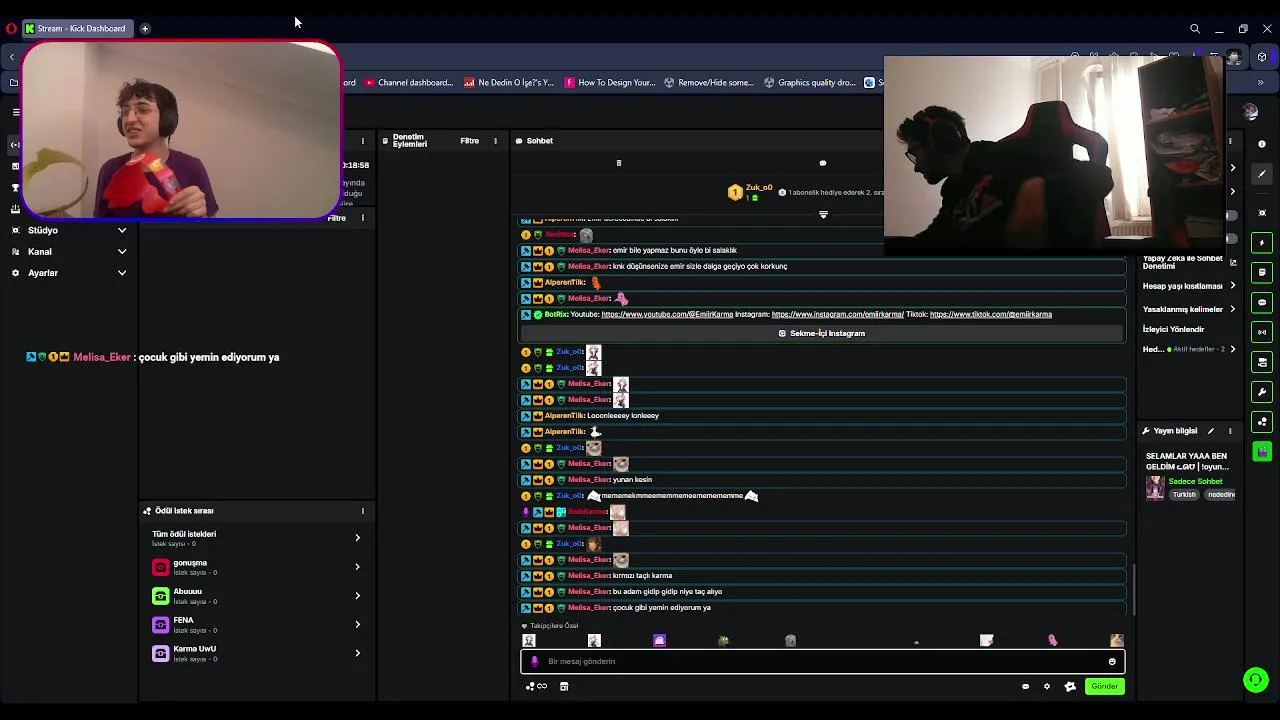Click the chat bubble quick action icon
The width and height of the screenshot is (1280, 720).
pos(1262,302)
